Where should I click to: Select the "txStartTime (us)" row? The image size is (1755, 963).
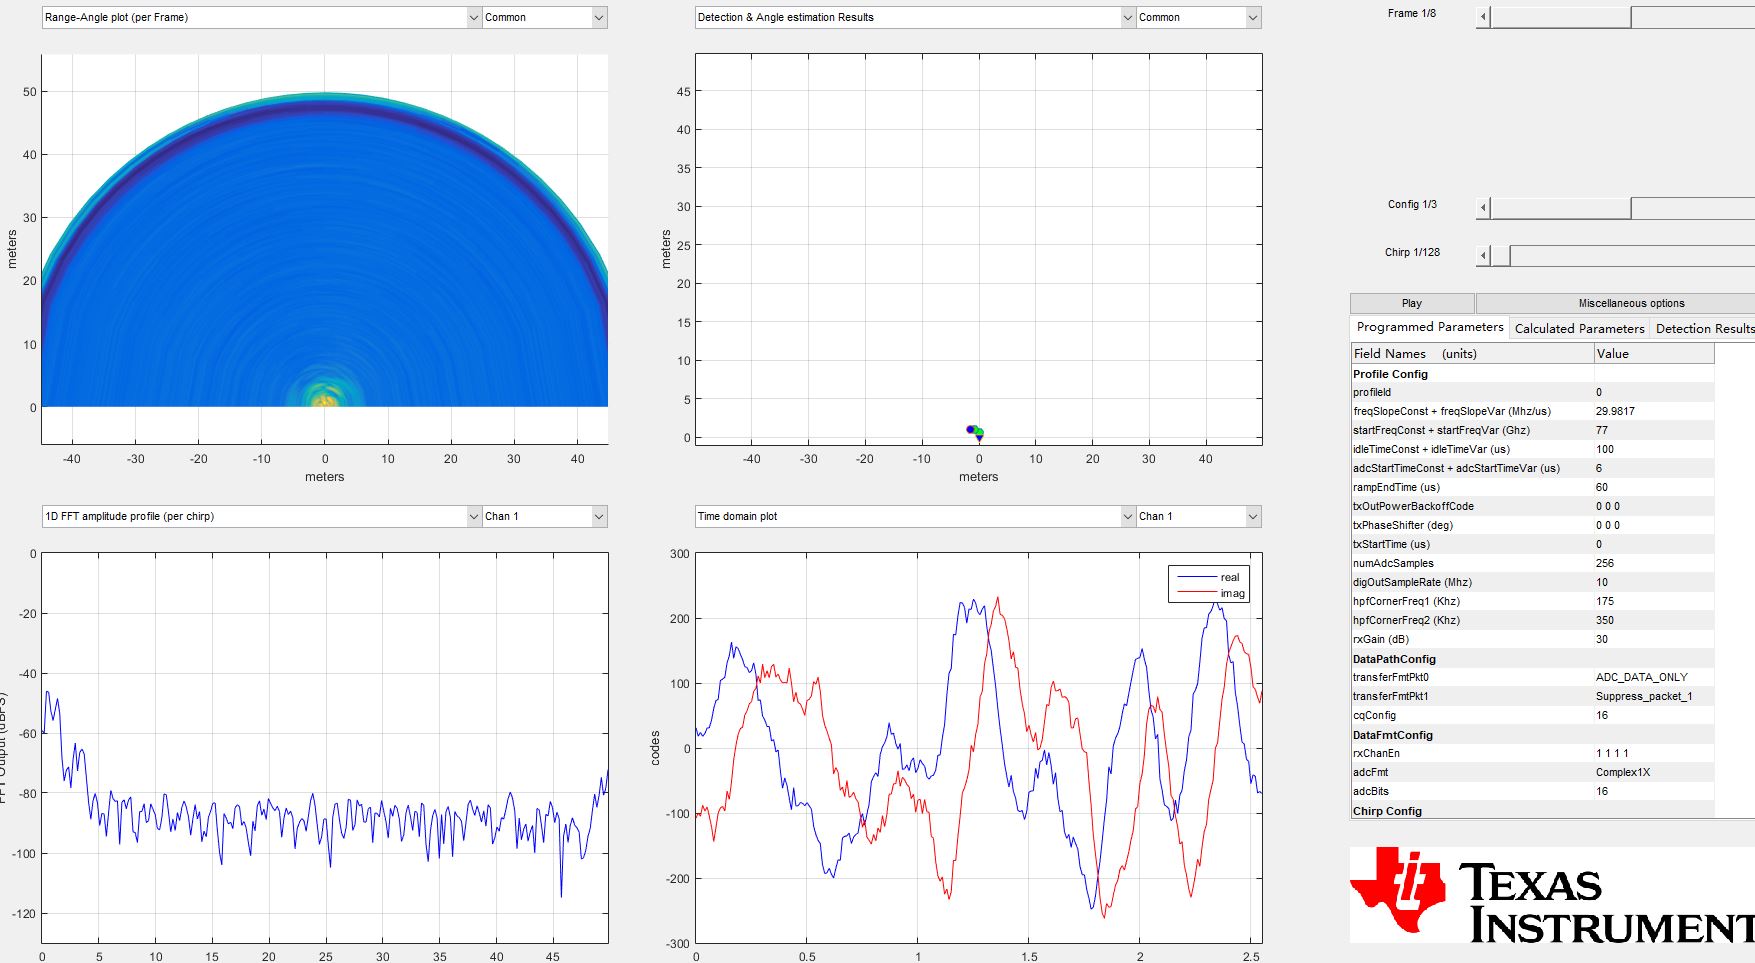tap(1532, 544)
